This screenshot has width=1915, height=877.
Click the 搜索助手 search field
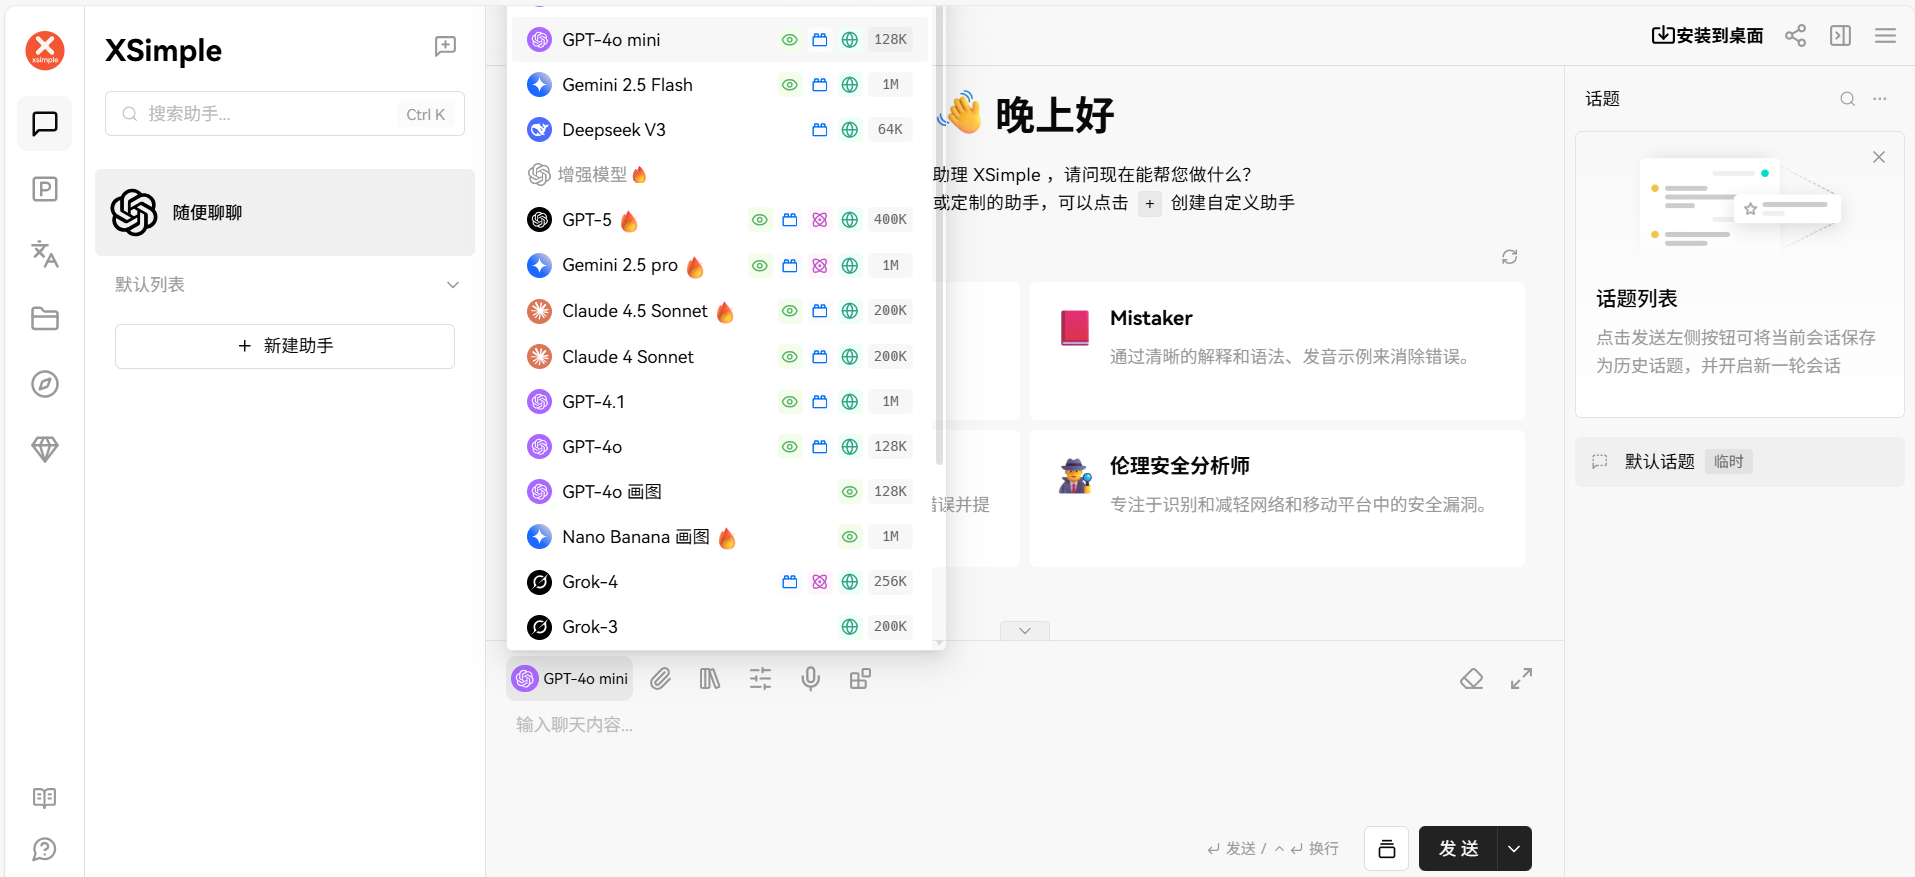coord(270,114)
